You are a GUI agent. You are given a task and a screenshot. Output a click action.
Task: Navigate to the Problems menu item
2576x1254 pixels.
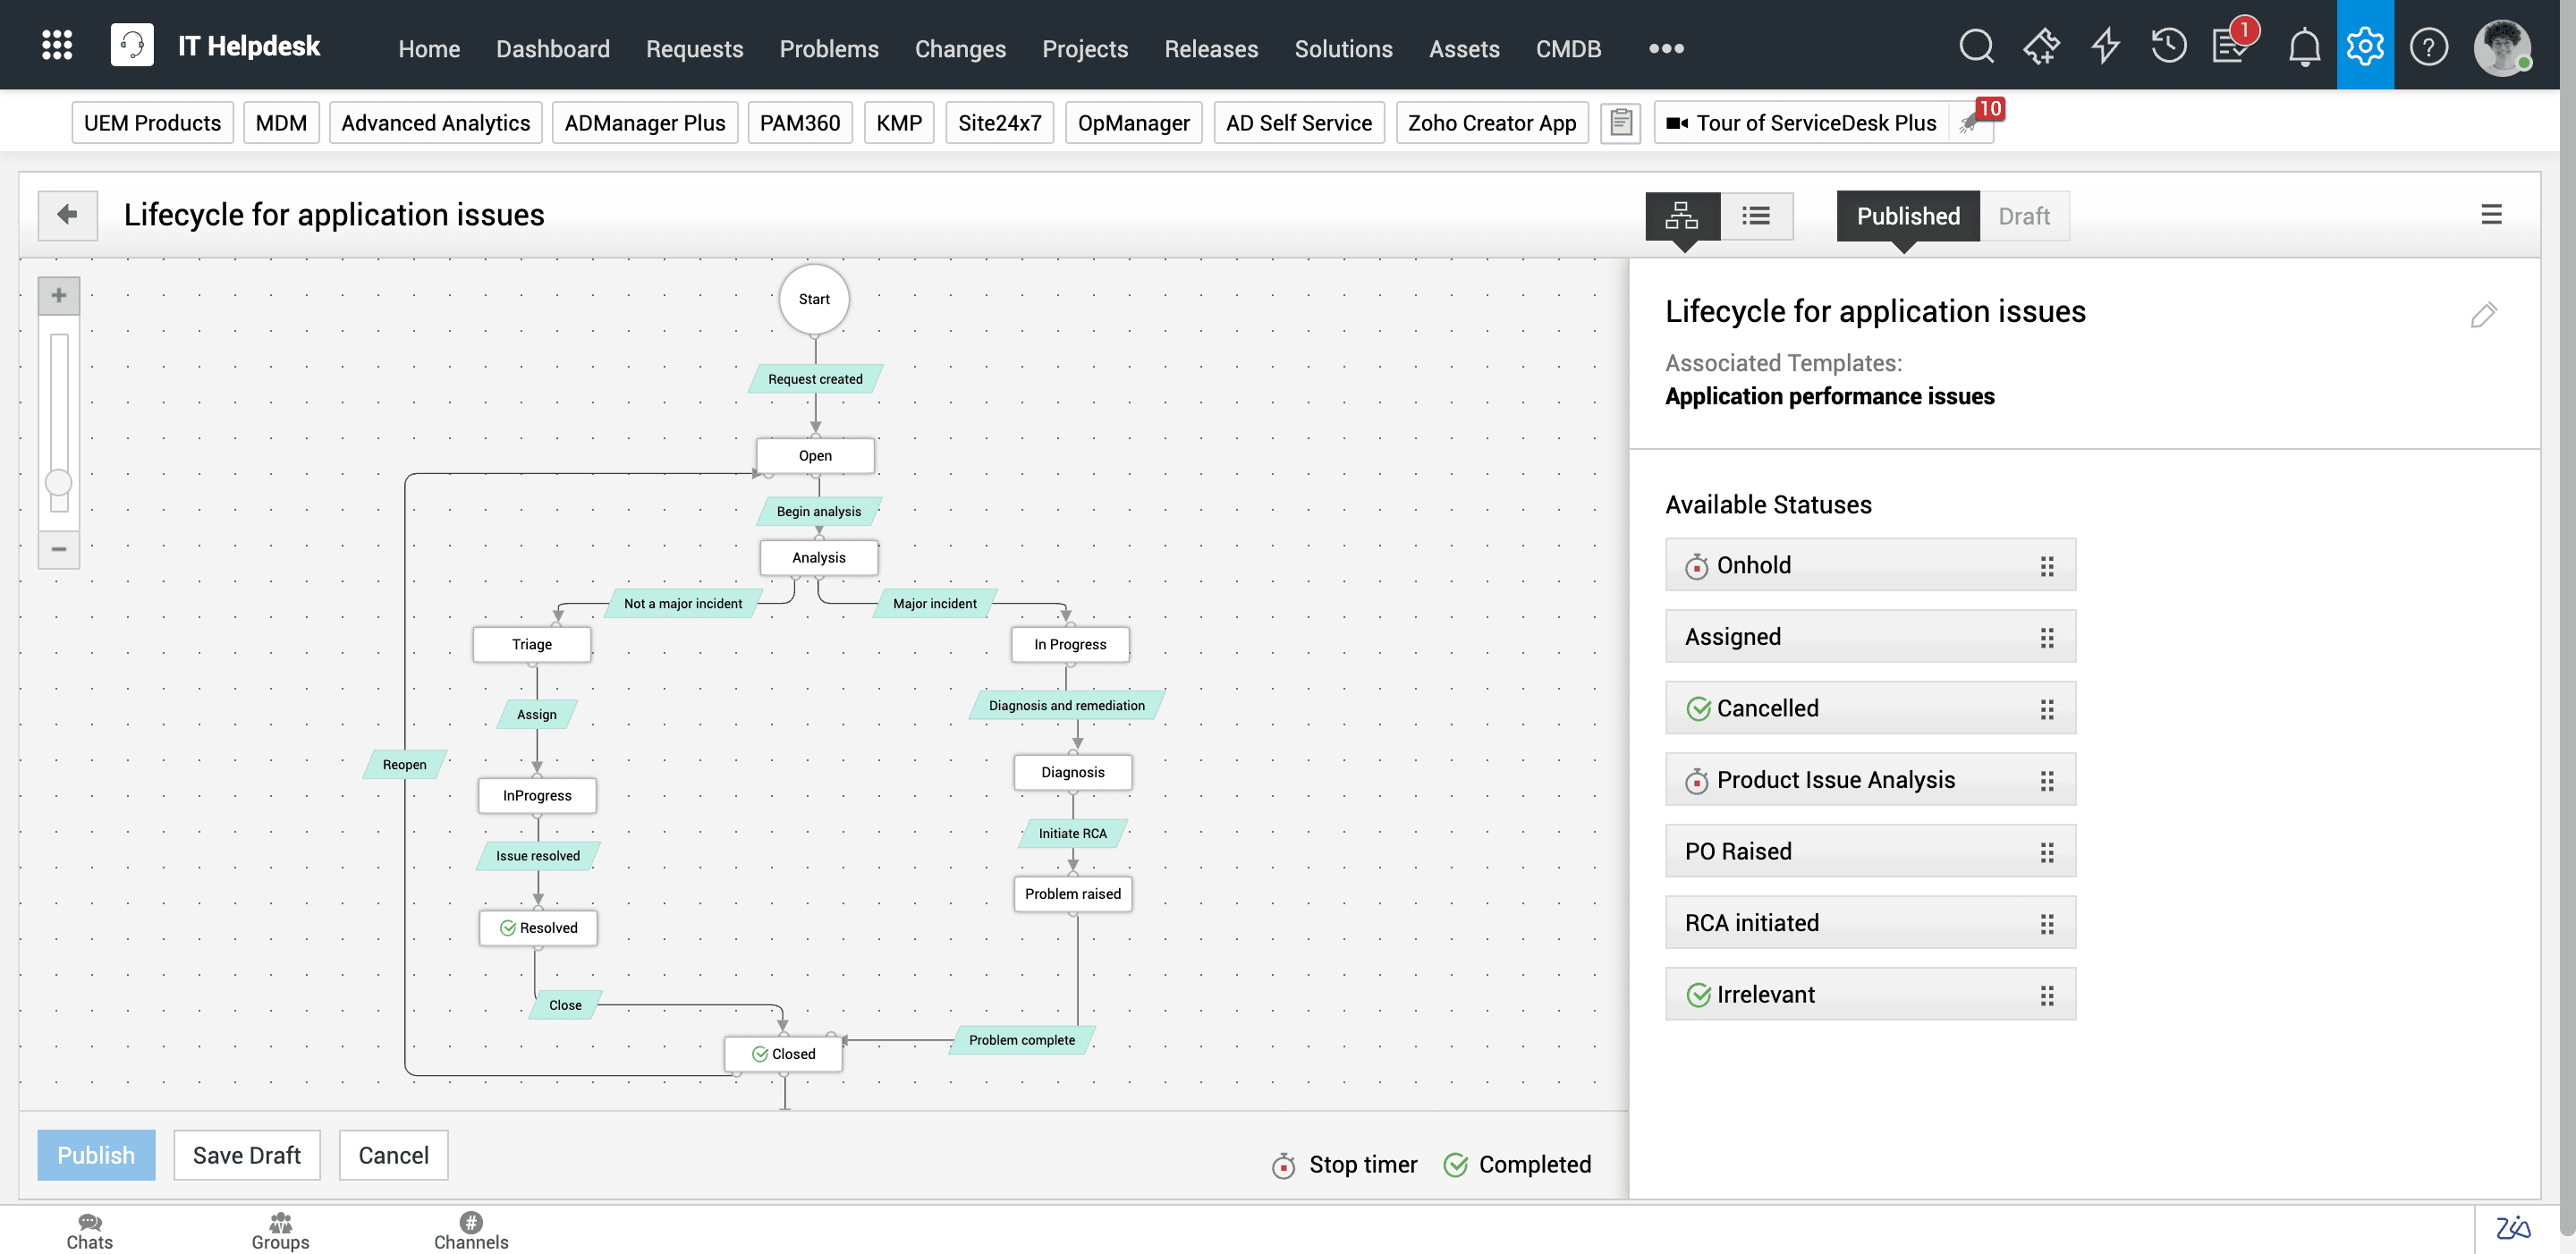tap(829, 48)
